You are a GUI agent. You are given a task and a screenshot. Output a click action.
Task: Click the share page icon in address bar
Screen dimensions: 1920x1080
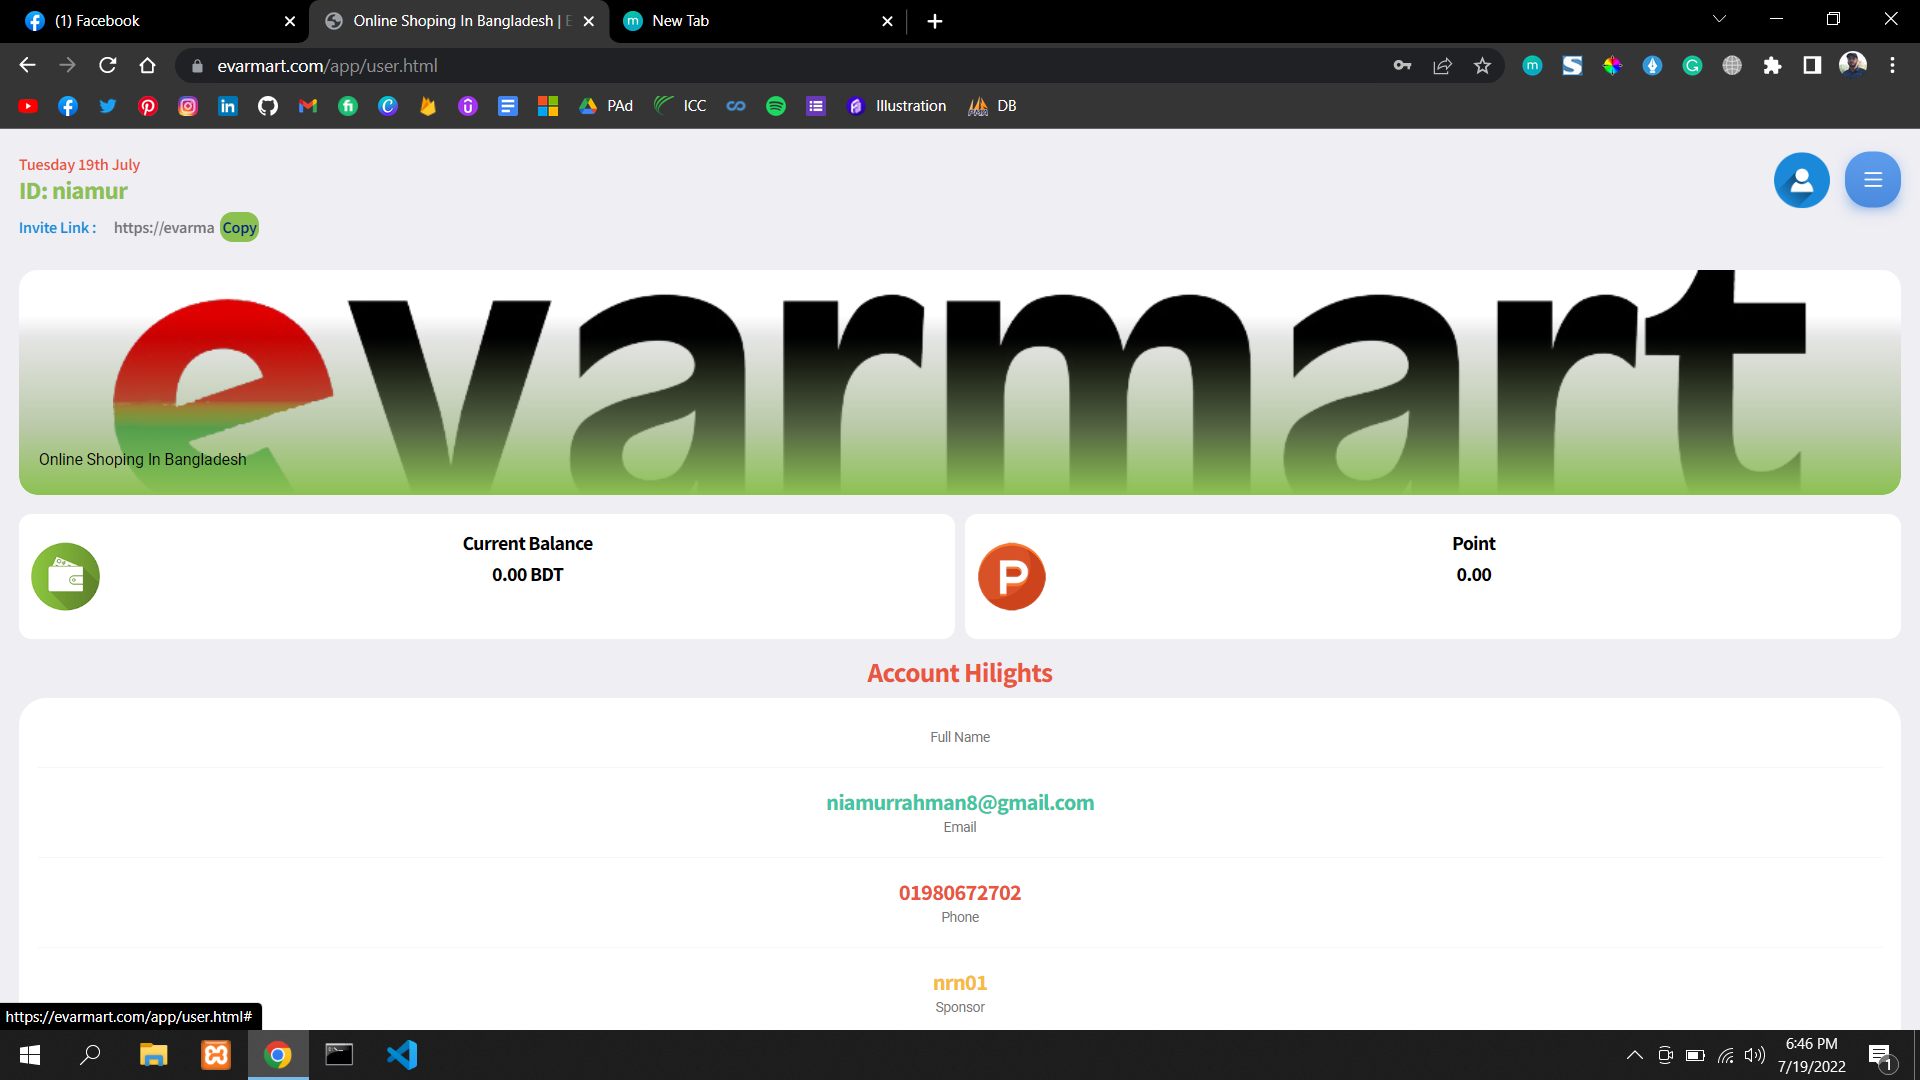1442,66
